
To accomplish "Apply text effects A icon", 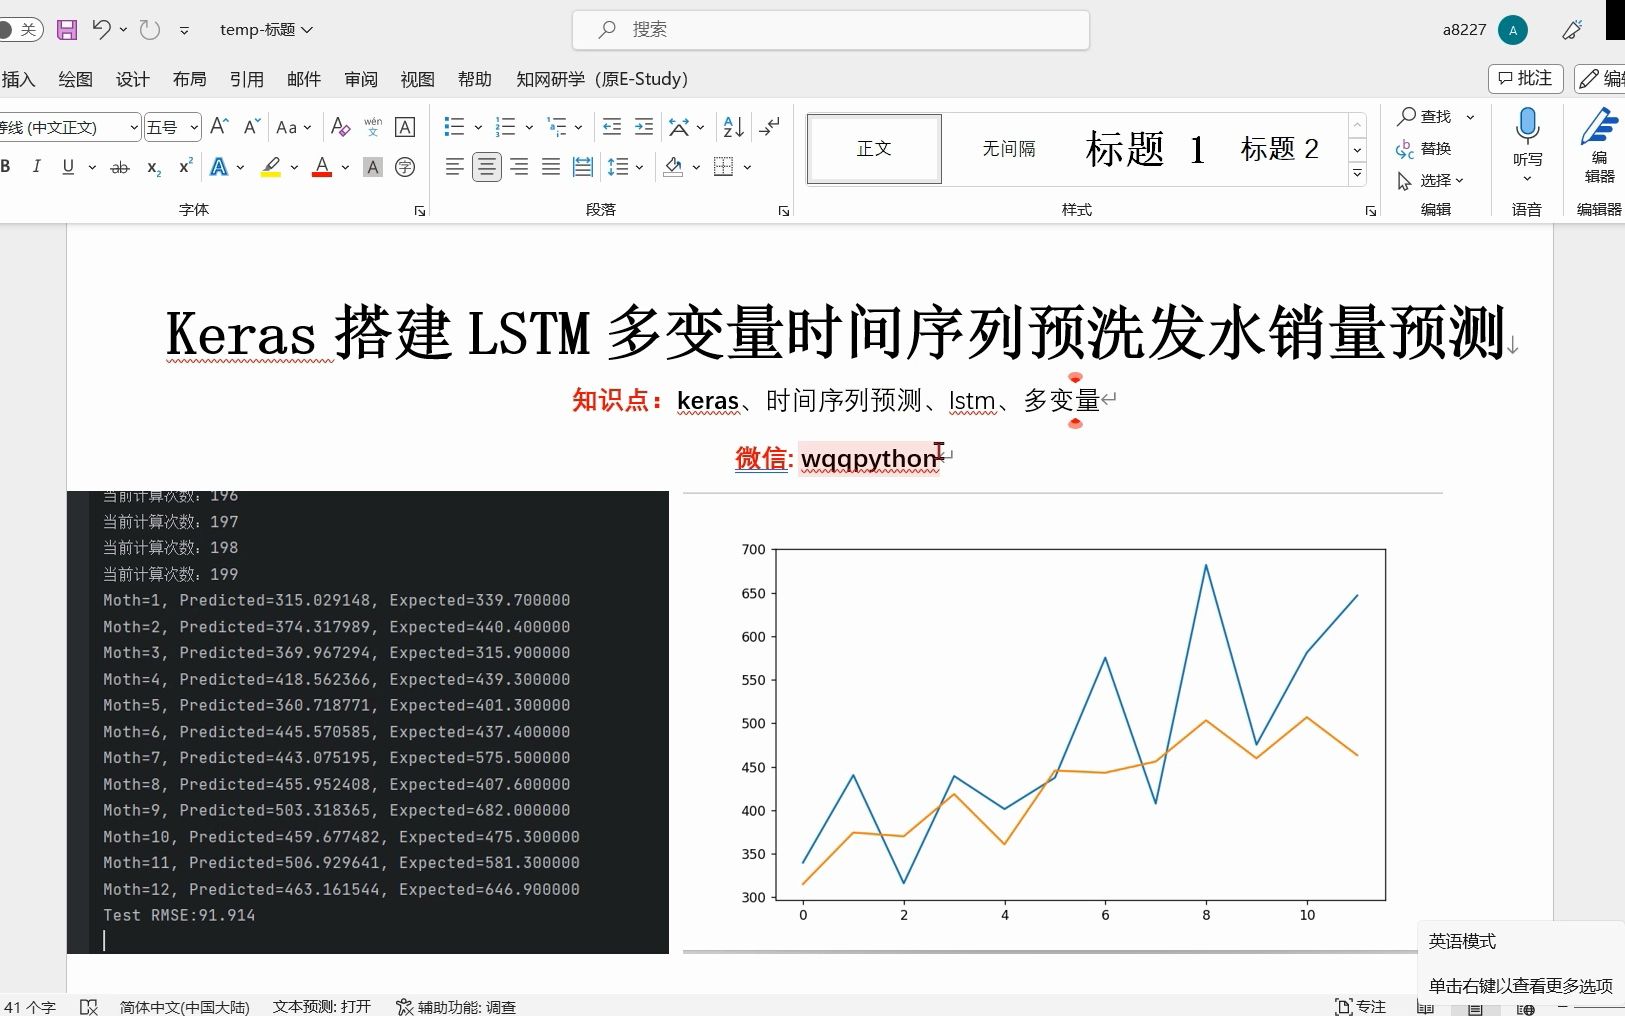I will click(219, 167).
